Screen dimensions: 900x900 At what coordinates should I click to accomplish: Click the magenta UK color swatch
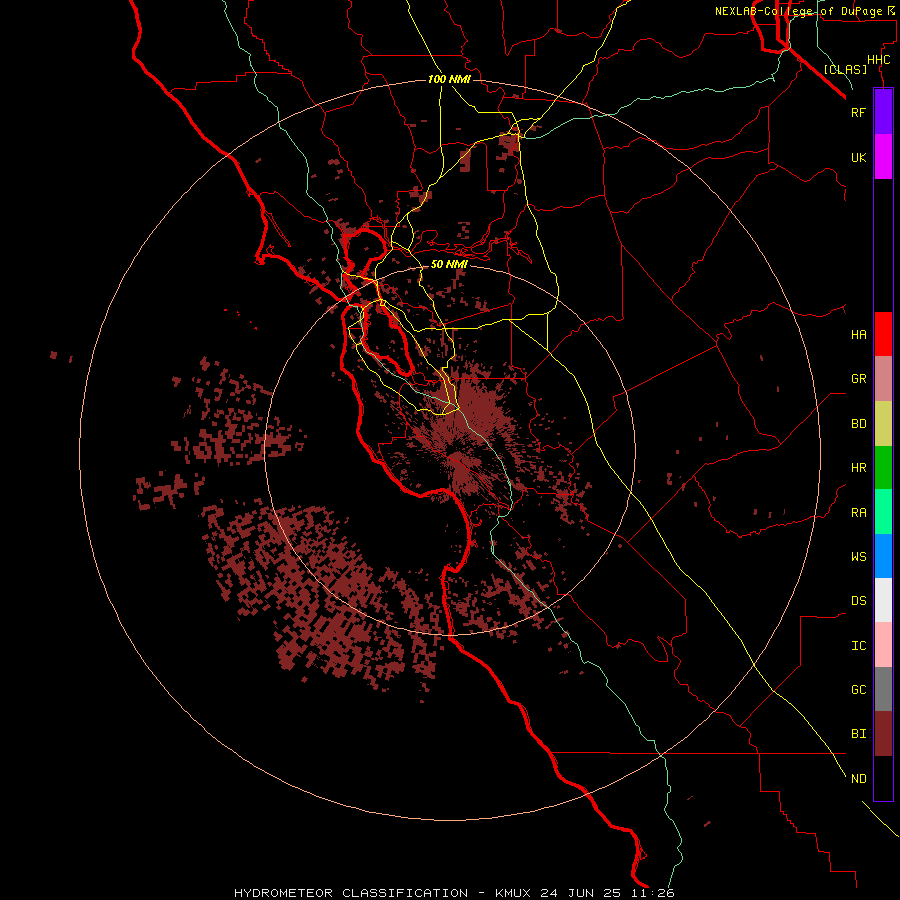click(x=883, y=157)
